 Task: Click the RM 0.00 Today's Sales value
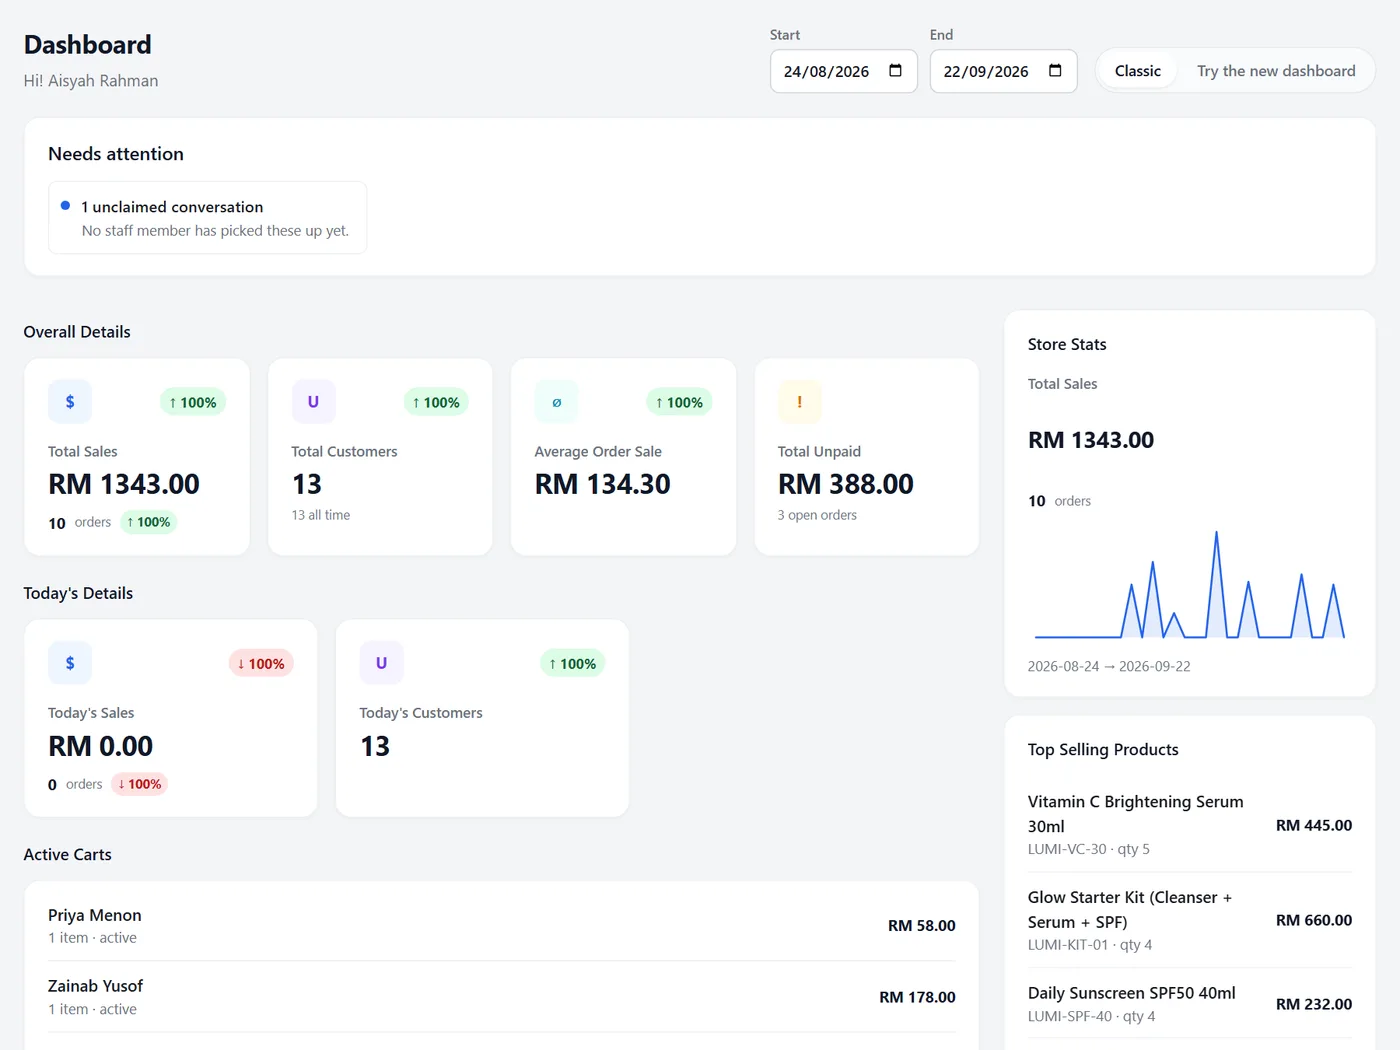[x=101, y=746]
